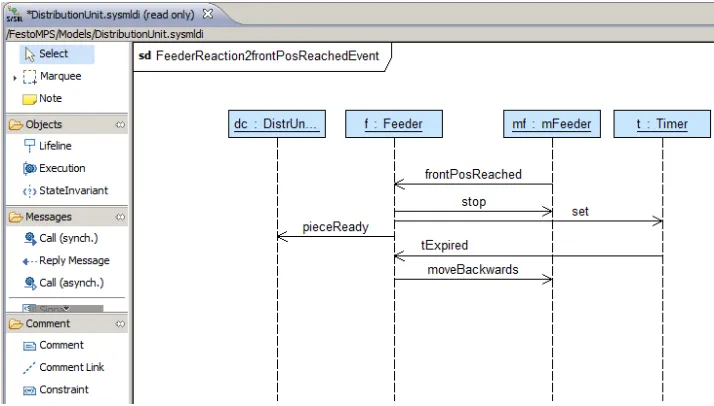Click the stop message label
The width and height of the screenshot is (714, 406).
click(x=474, y=202)
